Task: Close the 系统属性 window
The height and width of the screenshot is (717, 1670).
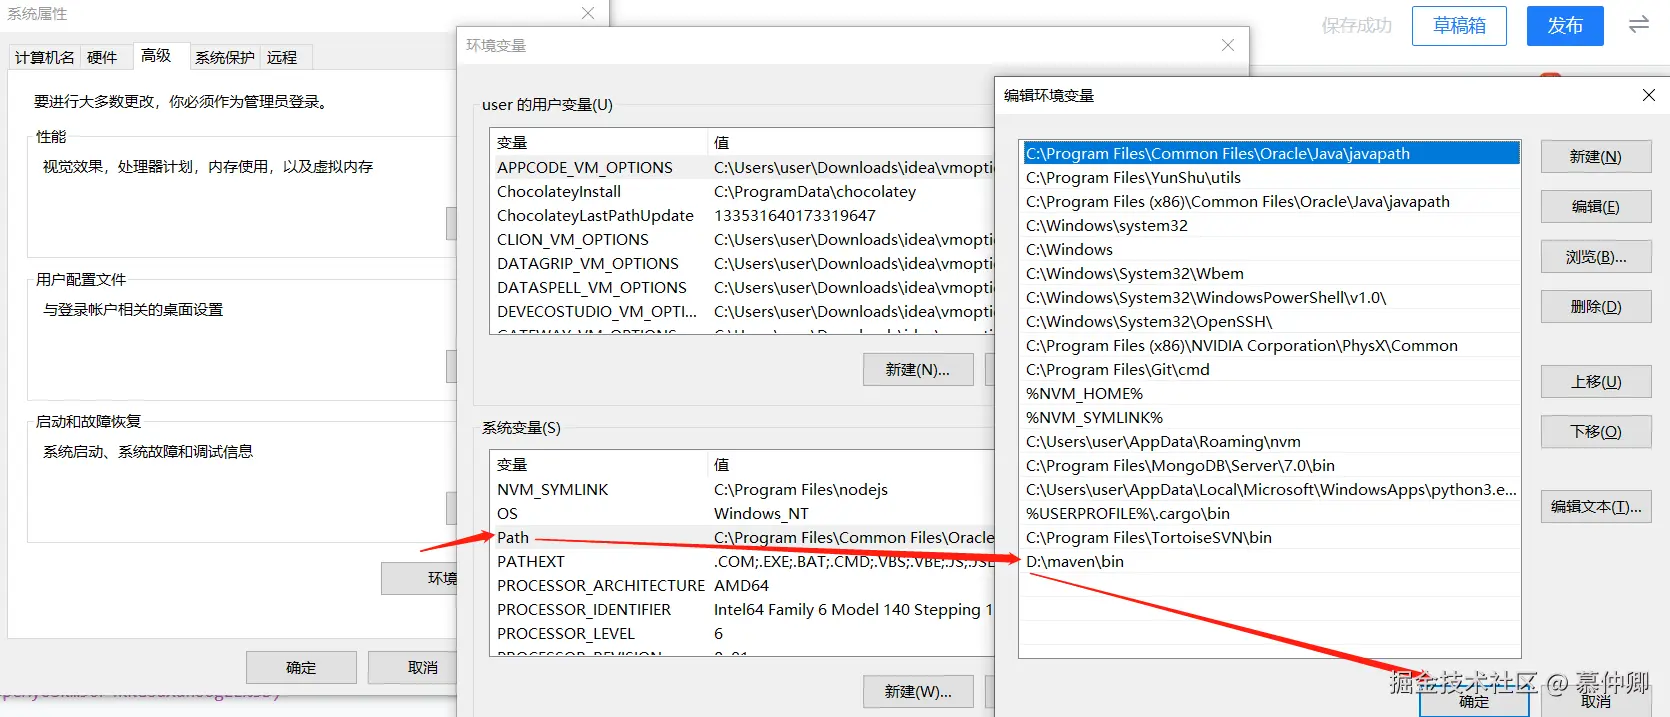Action: (588, 13)
